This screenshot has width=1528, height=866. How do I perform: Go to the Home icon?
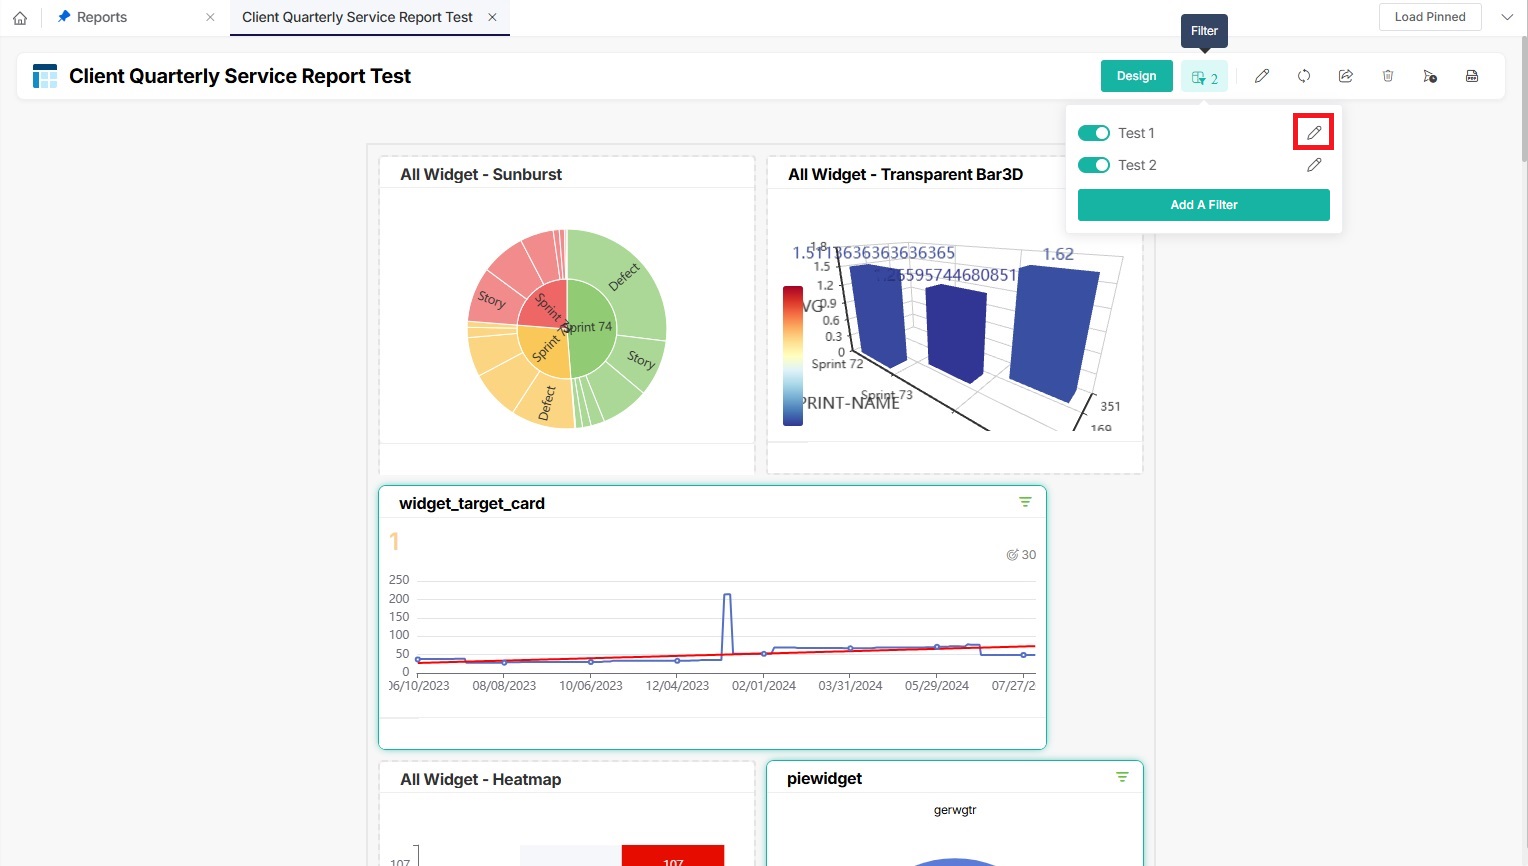[x=20, y=18]
